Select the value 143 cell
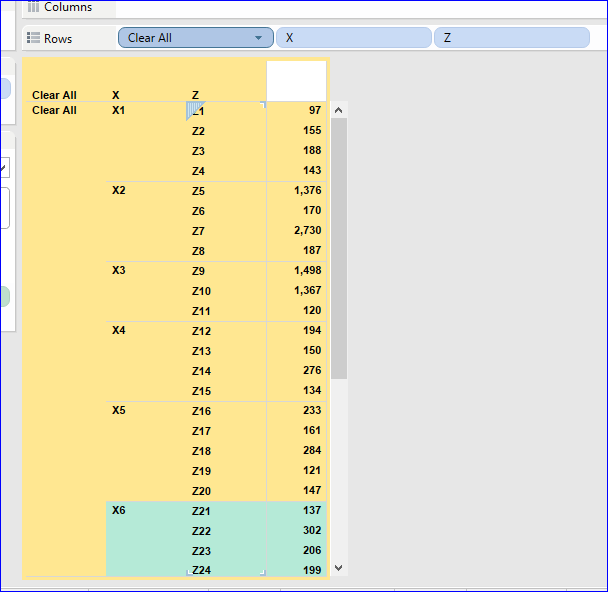Viewport: 608px width, 592px height. click(312, 170)
